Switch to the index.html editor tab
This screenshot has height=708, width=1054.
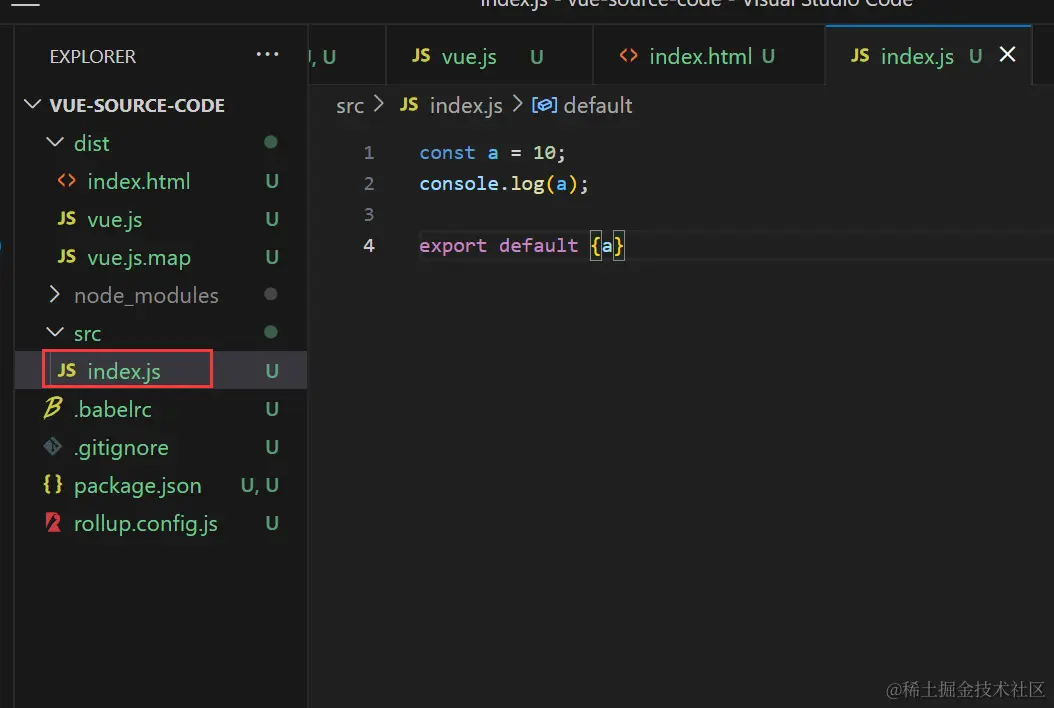[x=709, y=56]
